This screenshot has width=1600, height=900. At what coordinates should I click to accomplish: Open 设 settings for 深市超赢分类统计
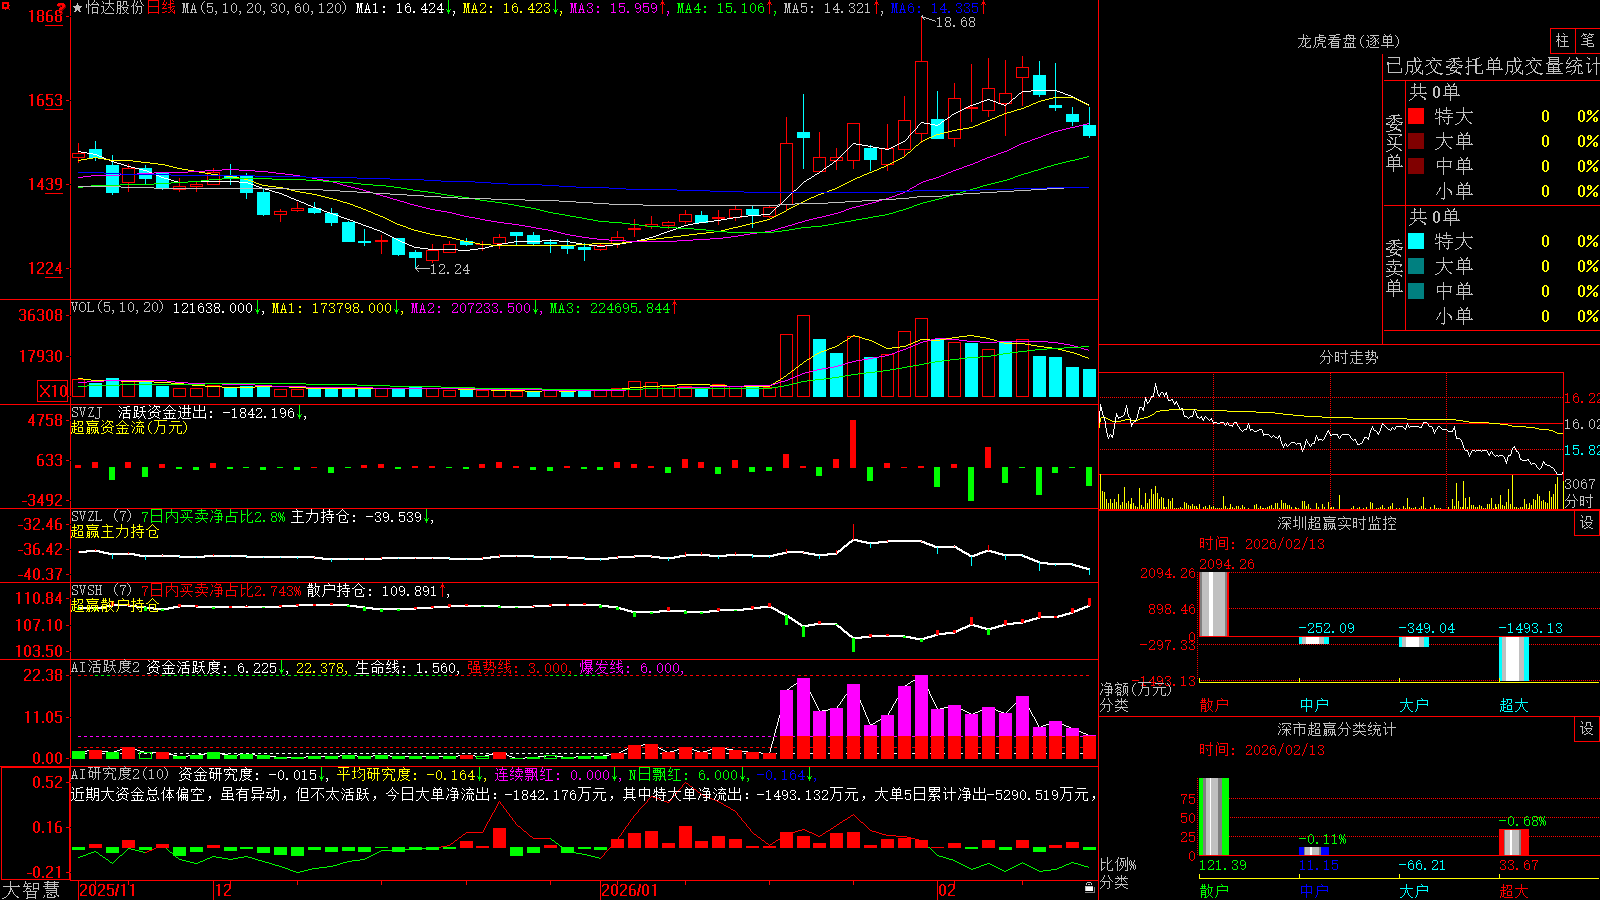click(x=1586, y=729)
